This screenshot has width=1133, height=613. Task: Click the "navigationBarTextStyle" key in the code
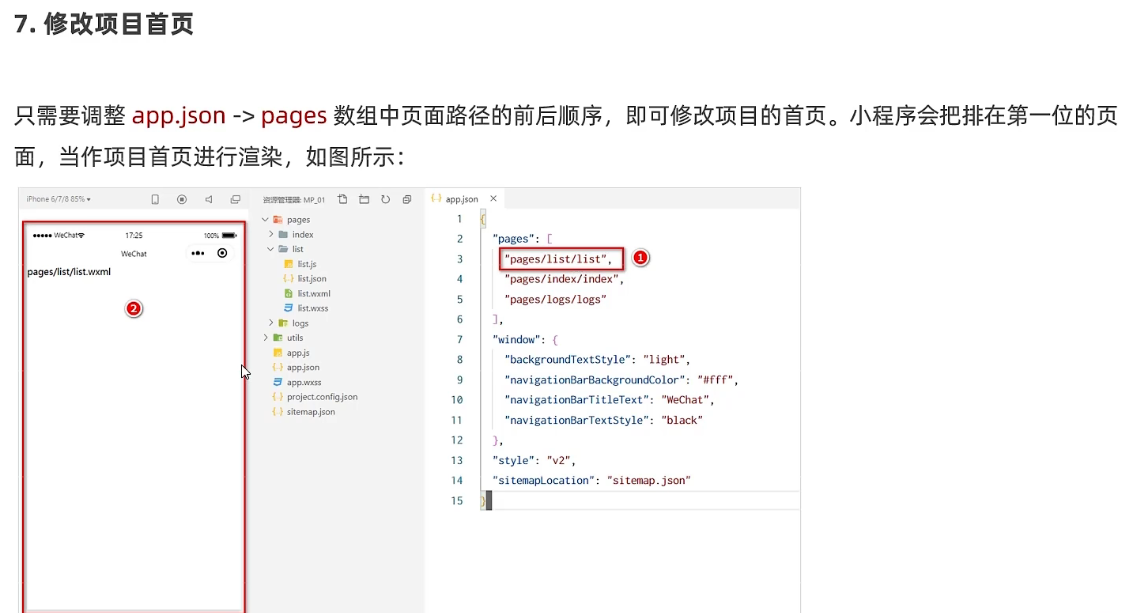[576, 420]
